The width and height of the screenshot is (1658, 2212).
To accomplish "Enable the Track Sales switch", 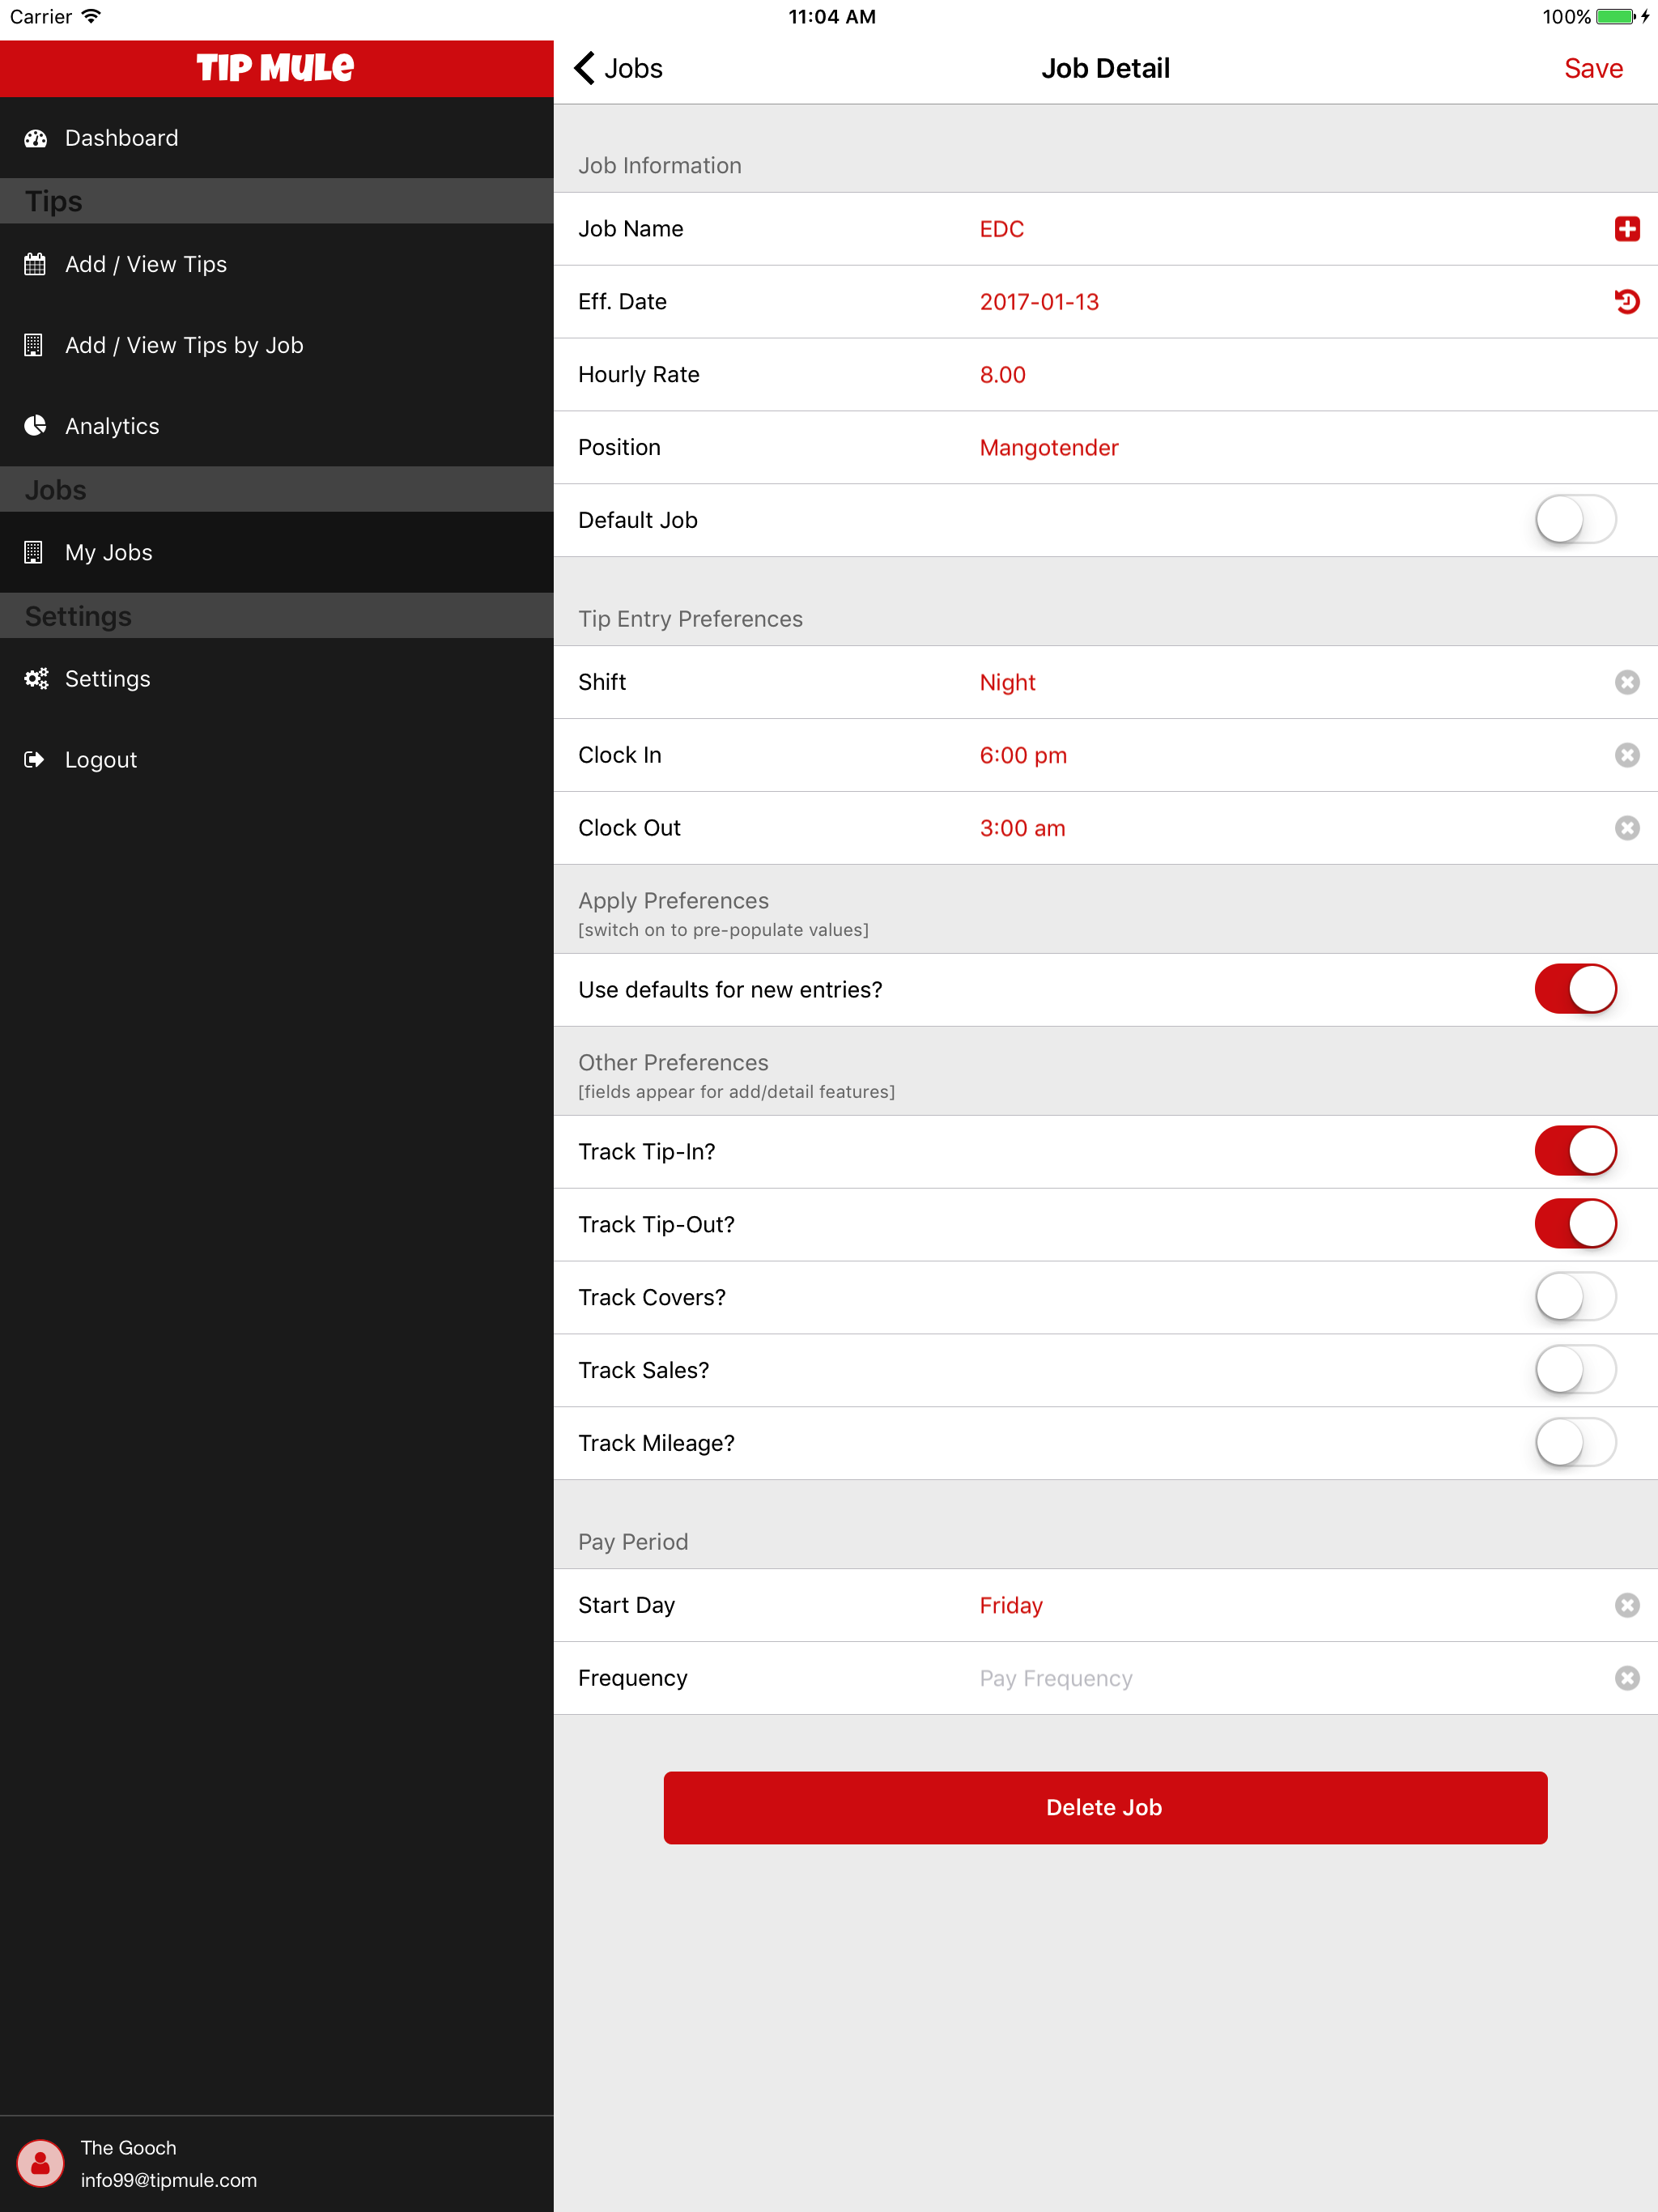I will [1575, 1370].
